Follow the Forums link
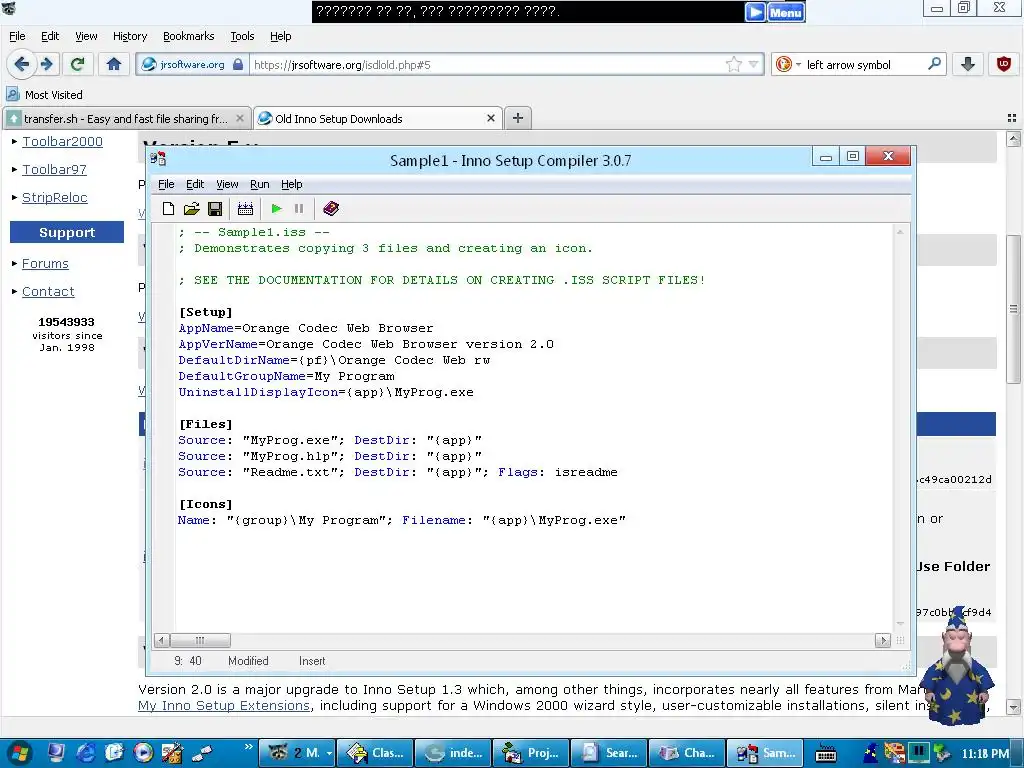This screenshot has height=768, width=1024. coord(45,264)
